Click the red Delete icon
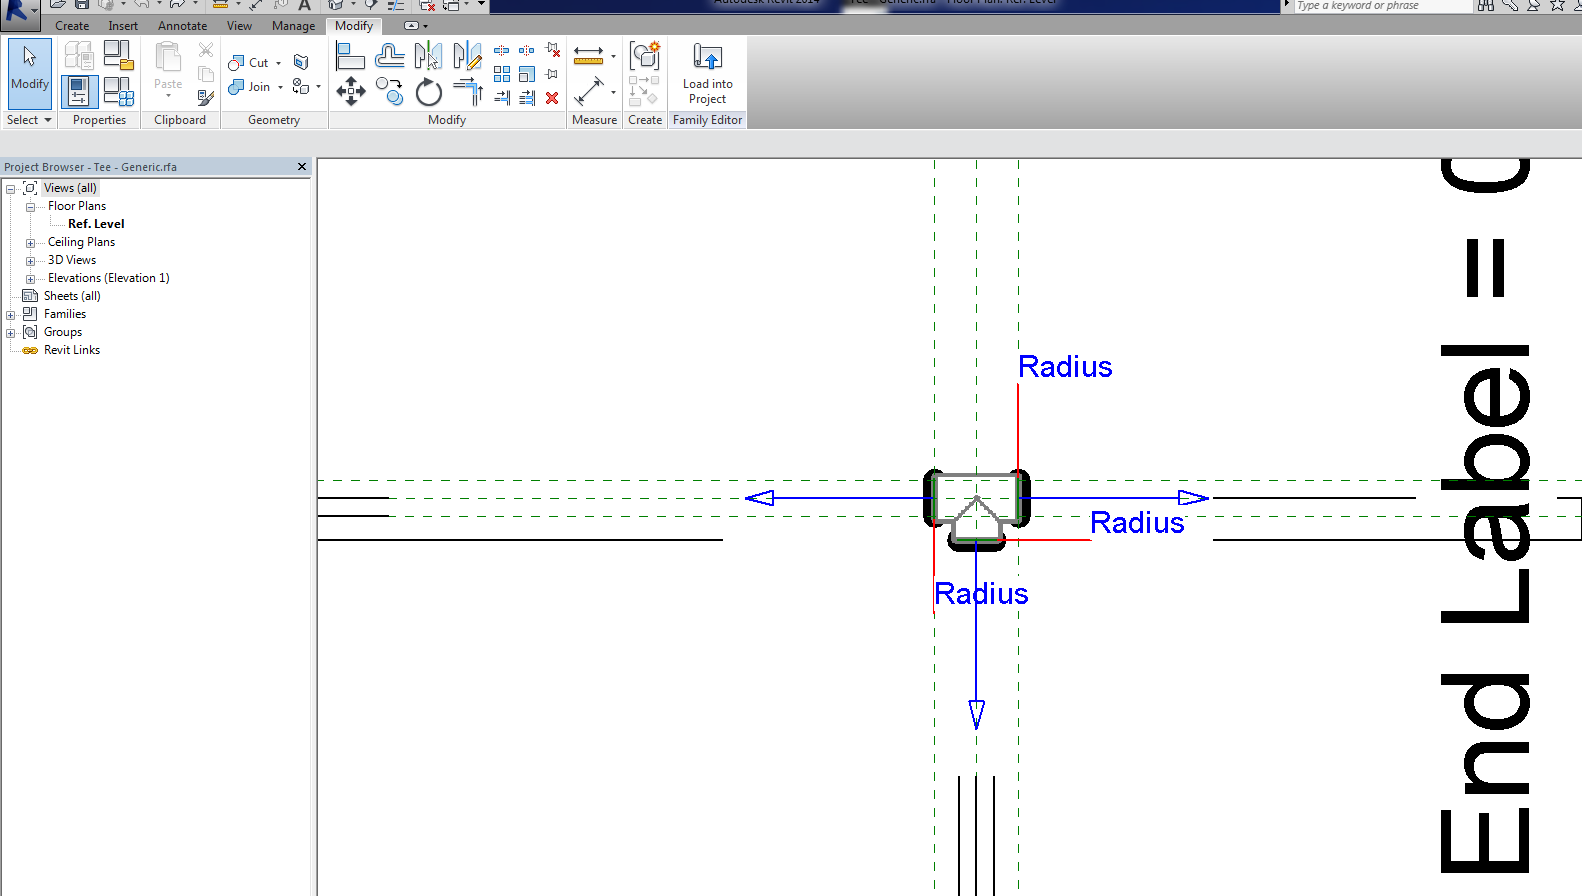This screenshot has height=896, width=1582. click(x=552, y=98)
